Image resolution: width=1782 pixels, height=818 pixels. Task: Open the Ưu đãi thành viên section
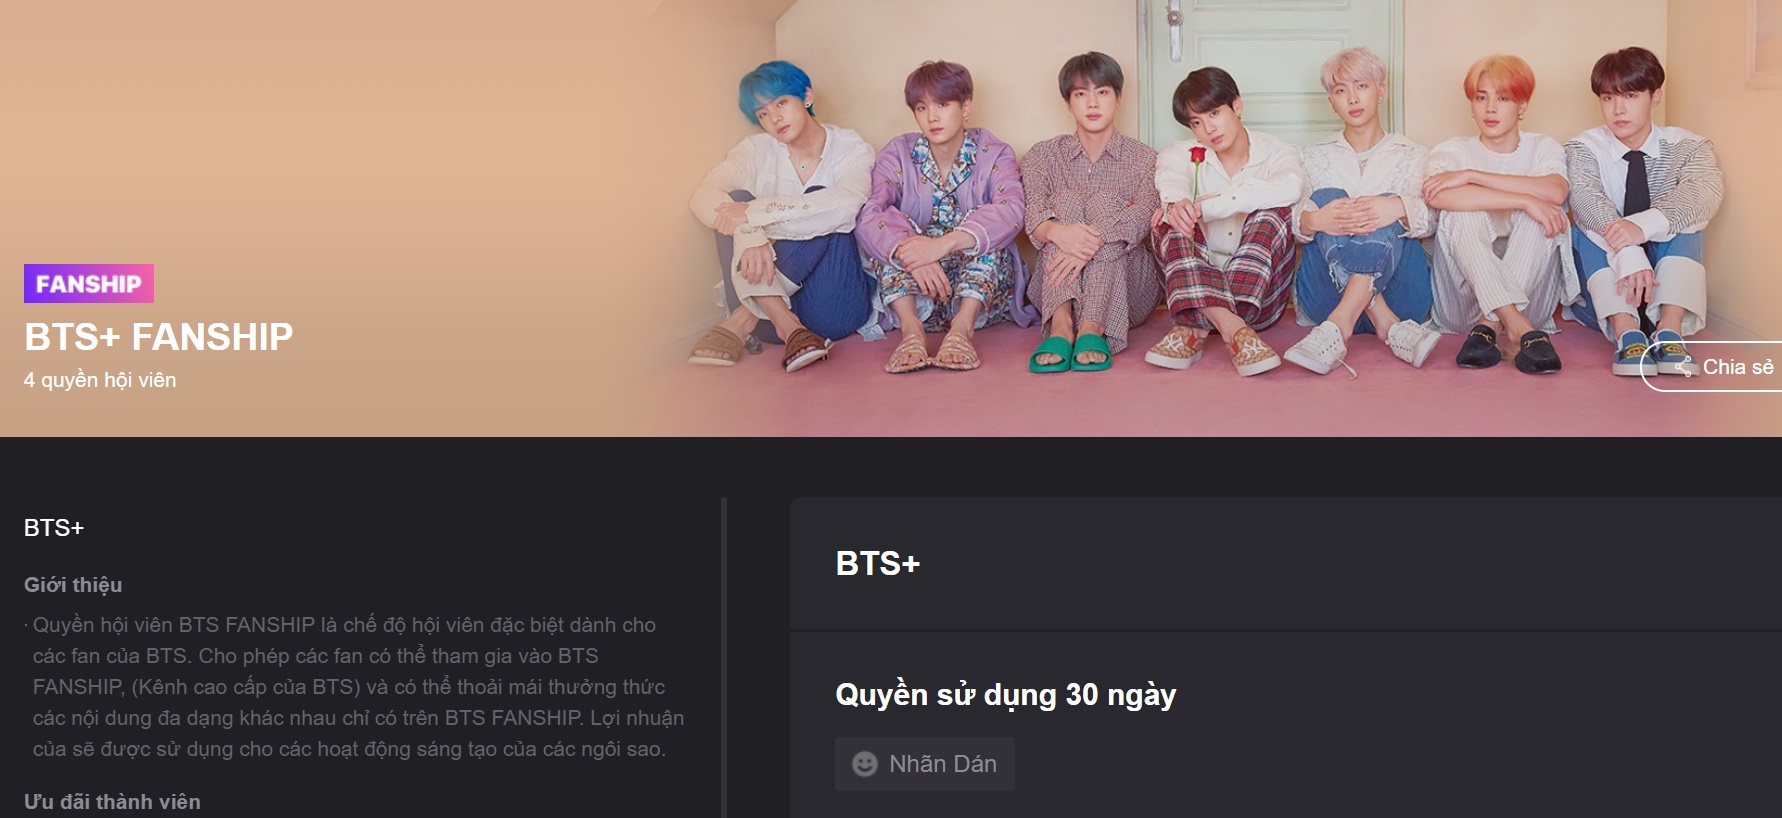(112, 802)
